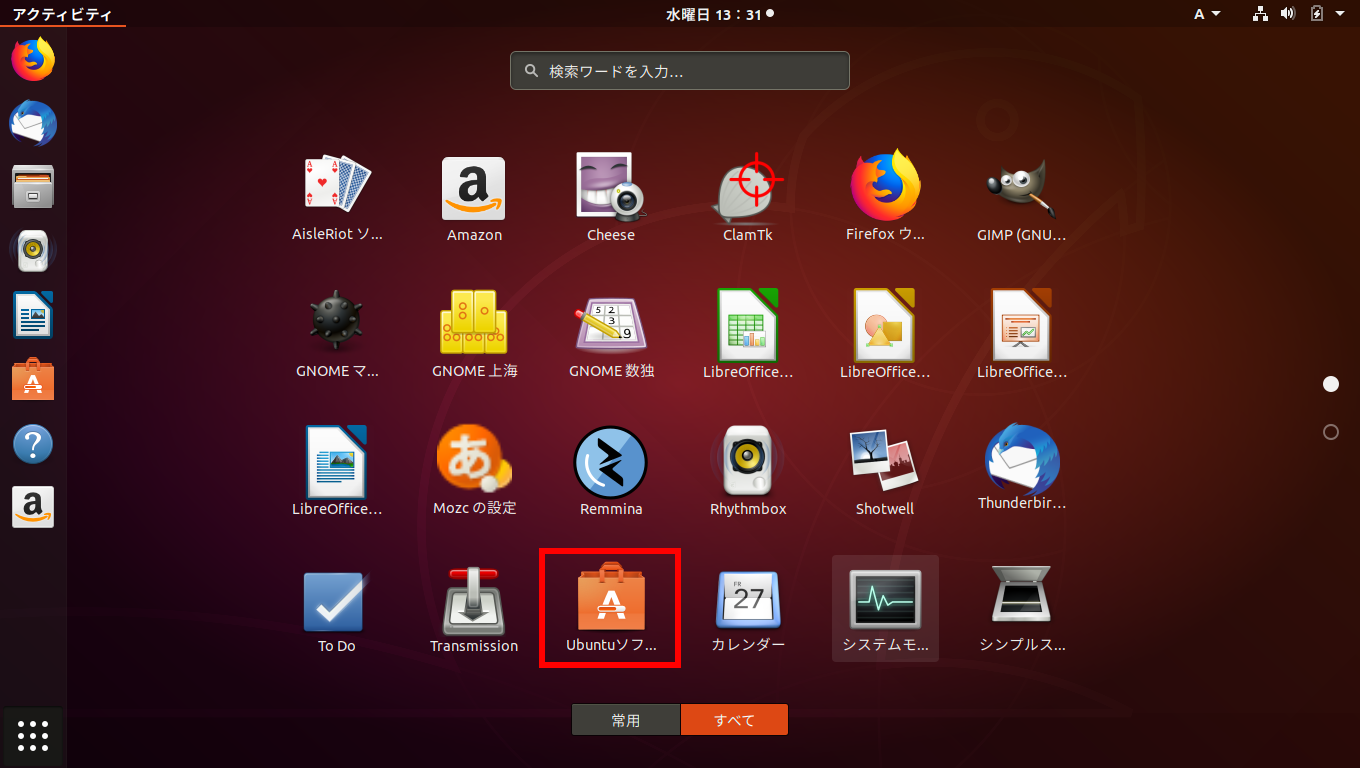Viewport: 1360px width, 768px height.
Task: Open Thunderbird in the dock
Action: pyautogui.click(x=33, y=124)
